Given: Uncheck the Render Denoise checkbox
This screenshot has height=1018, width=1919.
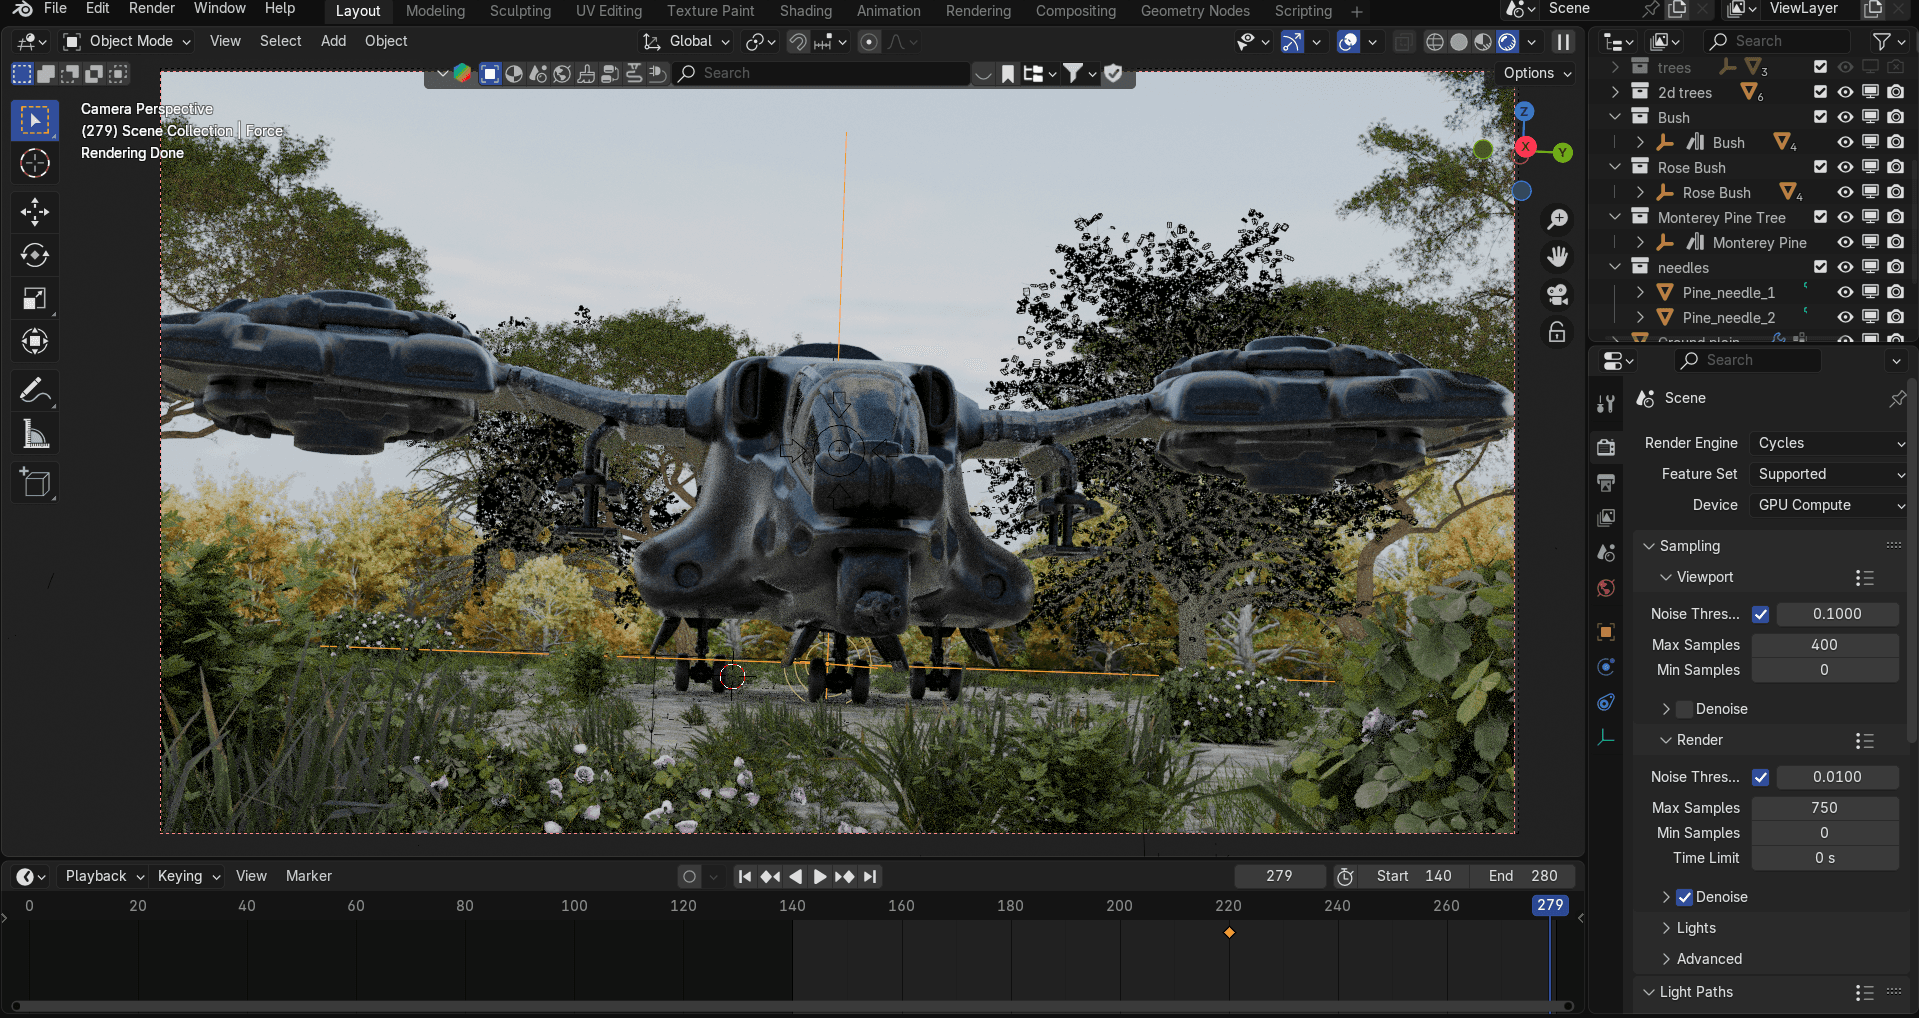Looking at the screenshot, I should click(x=1685, y=897).
